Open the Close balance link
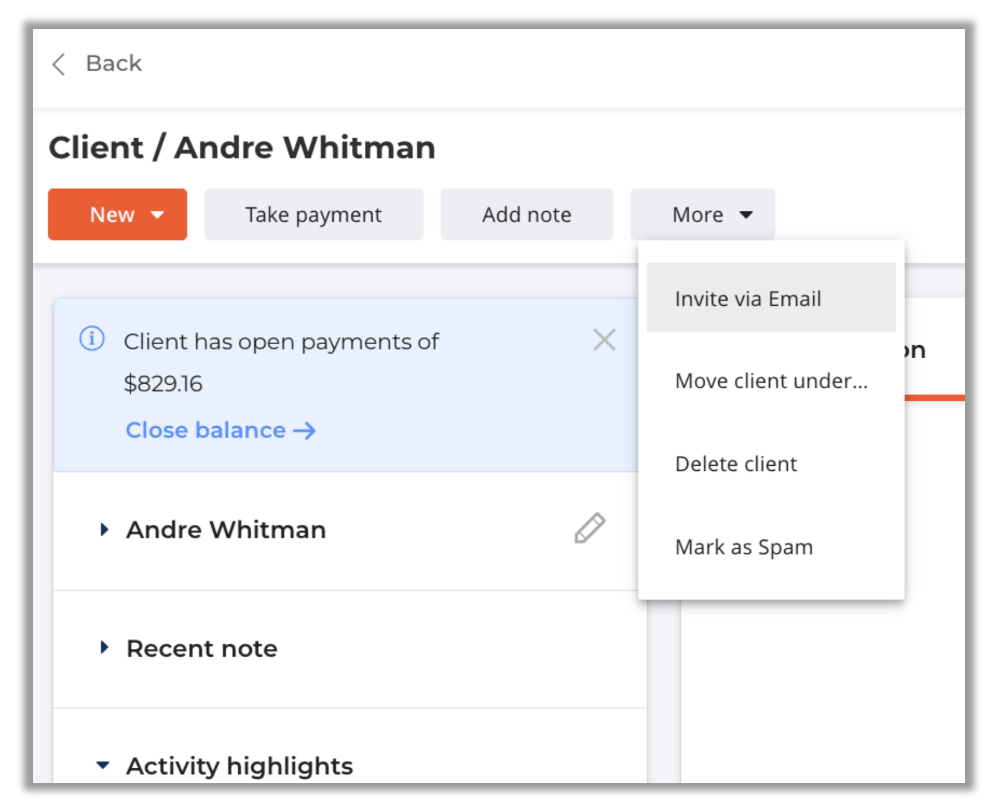This screenshot has height=810, width=996. click(205, 431)
